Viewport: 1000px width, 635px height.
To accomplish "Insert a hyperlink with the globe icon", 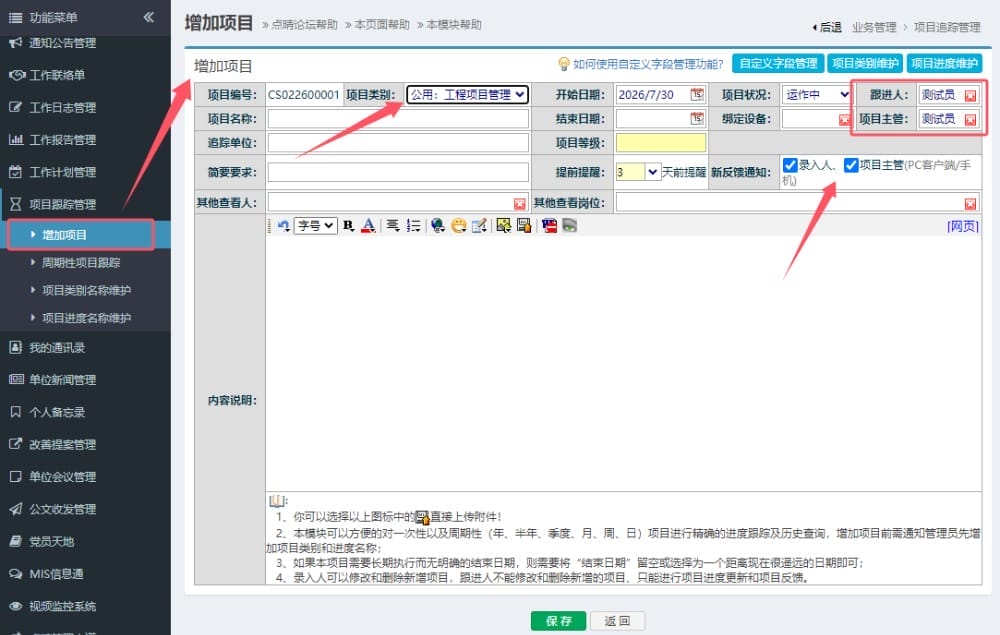I will (438, 225).
